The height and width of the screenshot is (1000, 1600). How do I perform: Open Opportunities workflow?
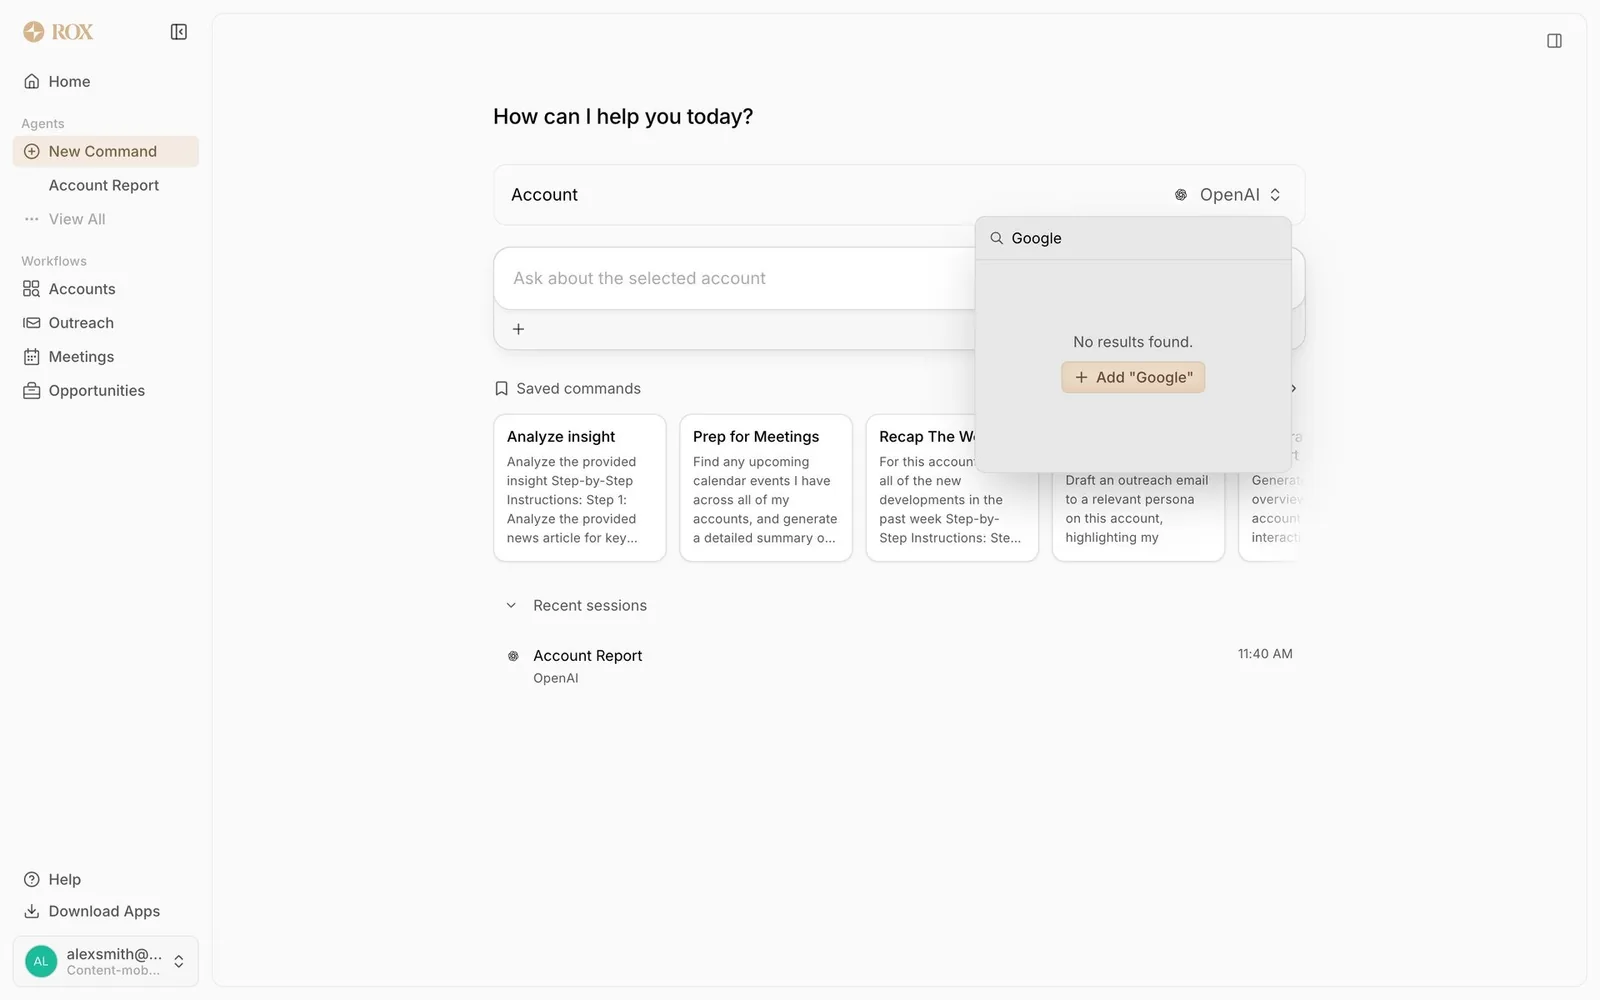click(106, 391)
